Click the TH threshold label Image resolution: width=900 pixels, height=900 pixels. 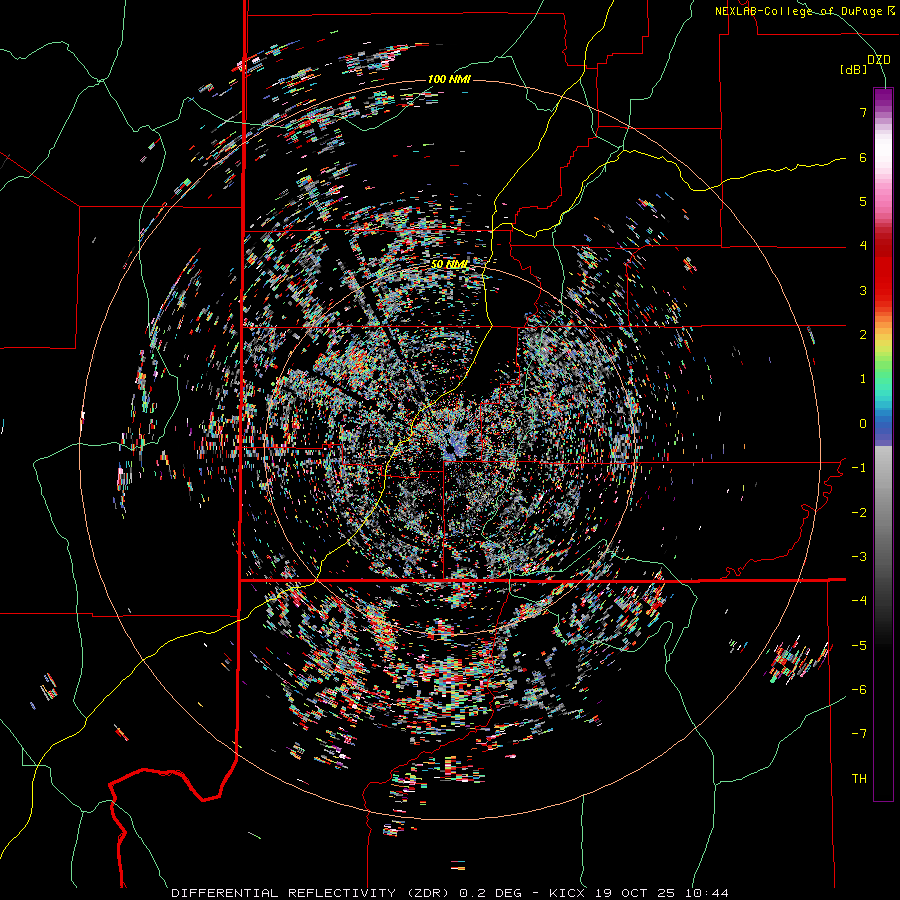859,778
